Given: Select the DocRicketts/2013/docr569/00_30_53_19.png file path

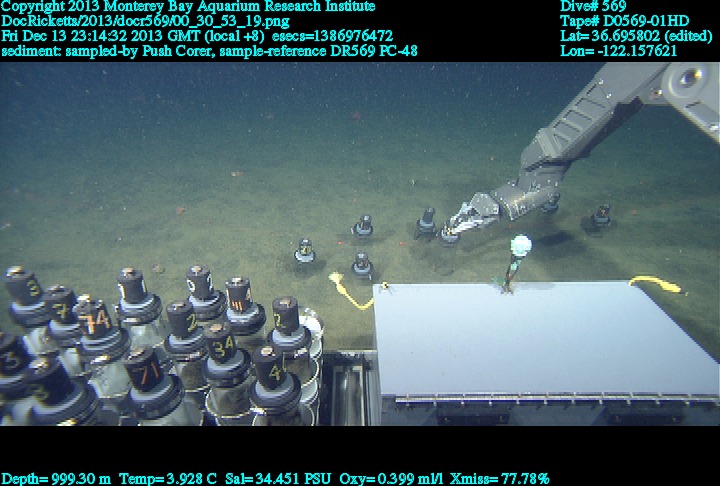Looking at the screenshot, I should (x=146, y=22).
